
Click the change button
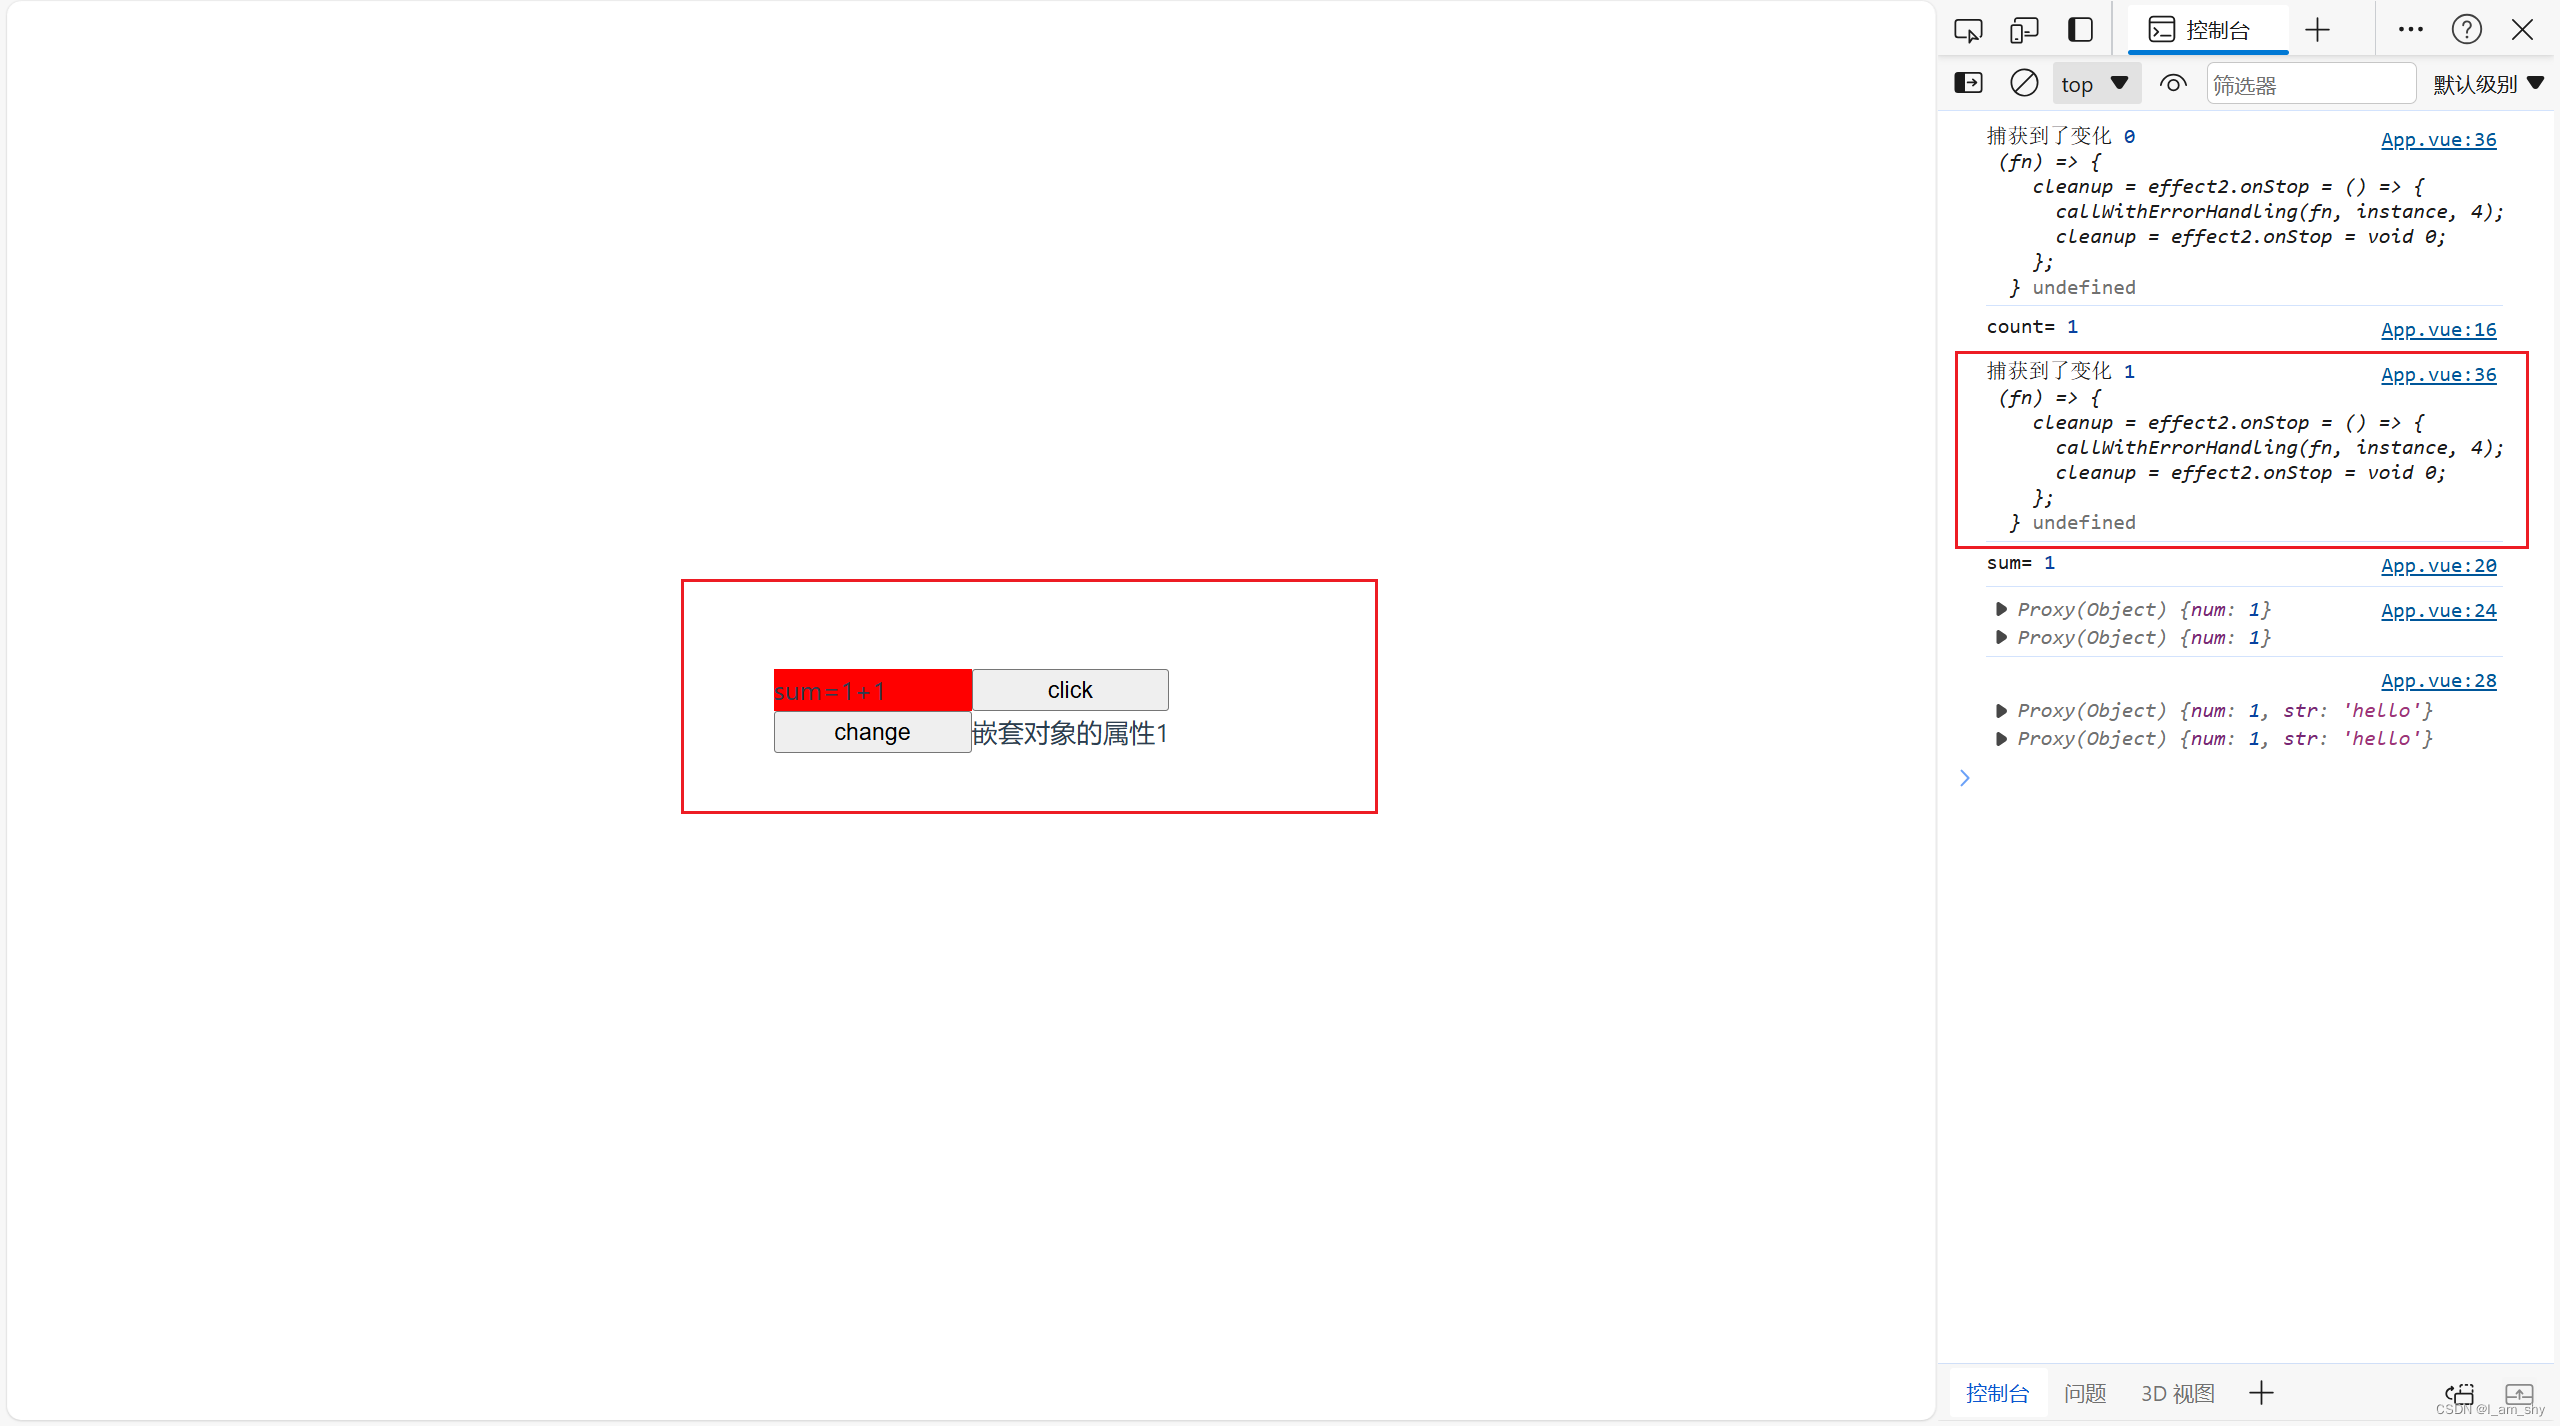pos(869,734)
